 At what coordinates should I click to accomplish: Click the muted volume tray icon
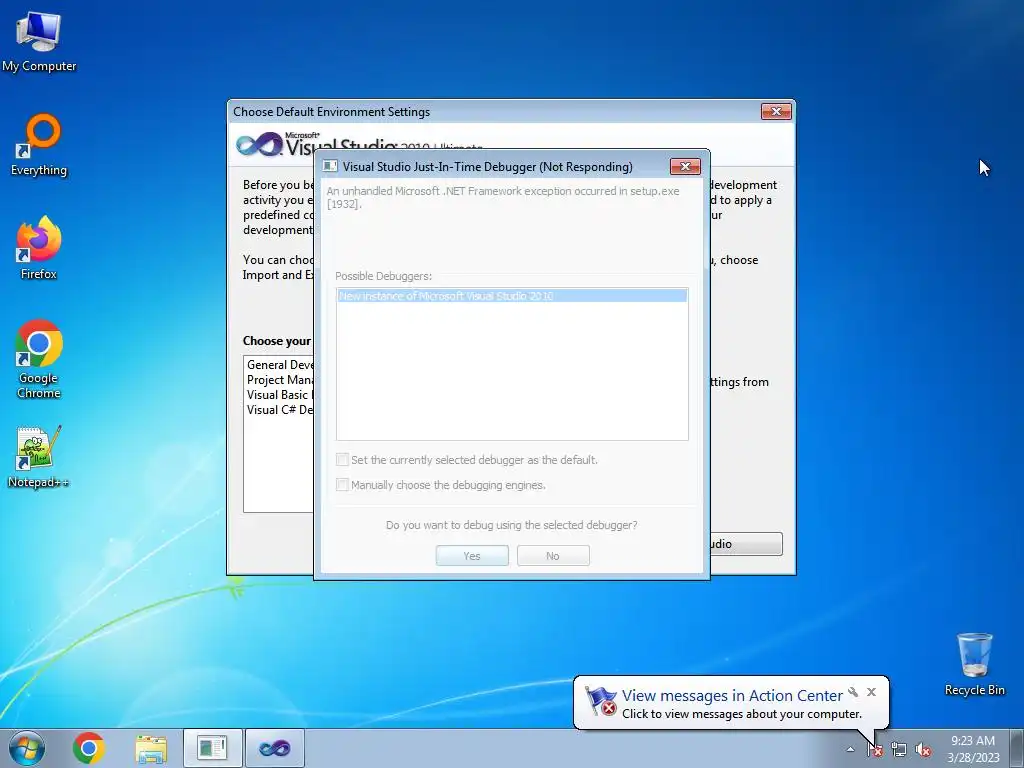coord(923,749)
